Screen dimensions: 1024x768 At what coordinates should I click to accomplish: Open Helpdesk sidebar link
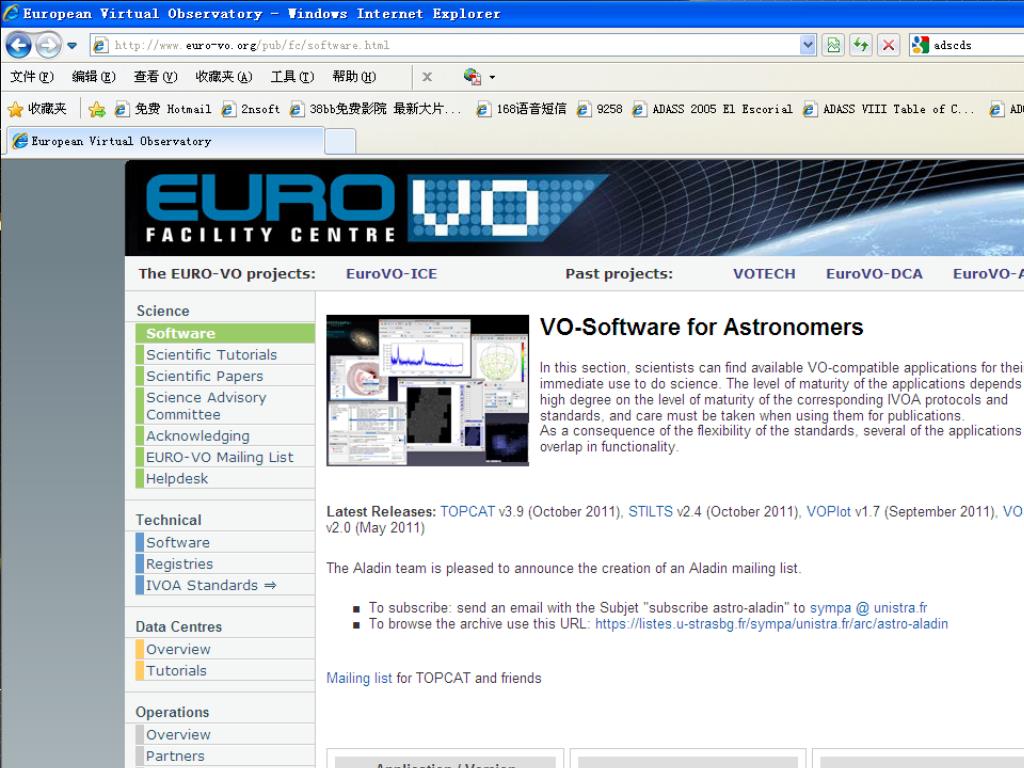coord(177,479)
